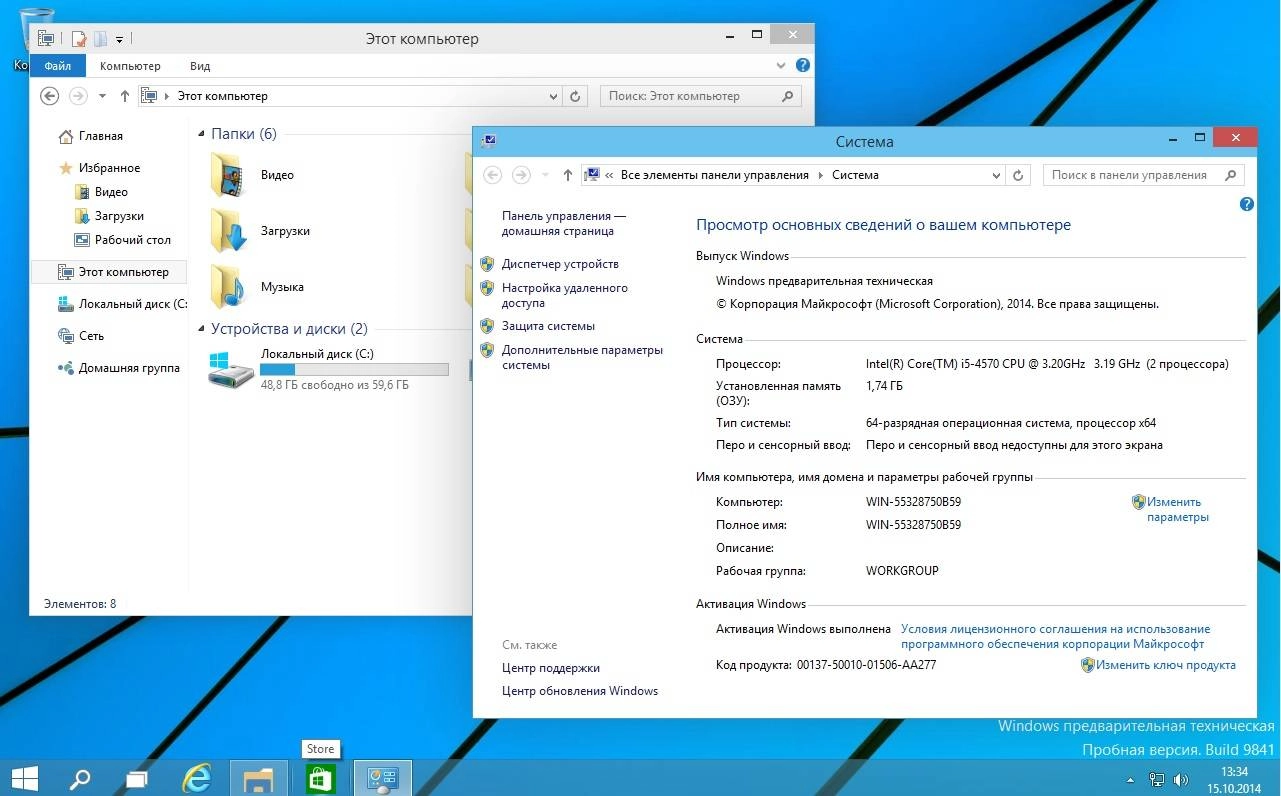This screenshot has width=1281, height=796.
Task: Open the network tray icon
Action: pyautogui.click(x=1157, y=779)
